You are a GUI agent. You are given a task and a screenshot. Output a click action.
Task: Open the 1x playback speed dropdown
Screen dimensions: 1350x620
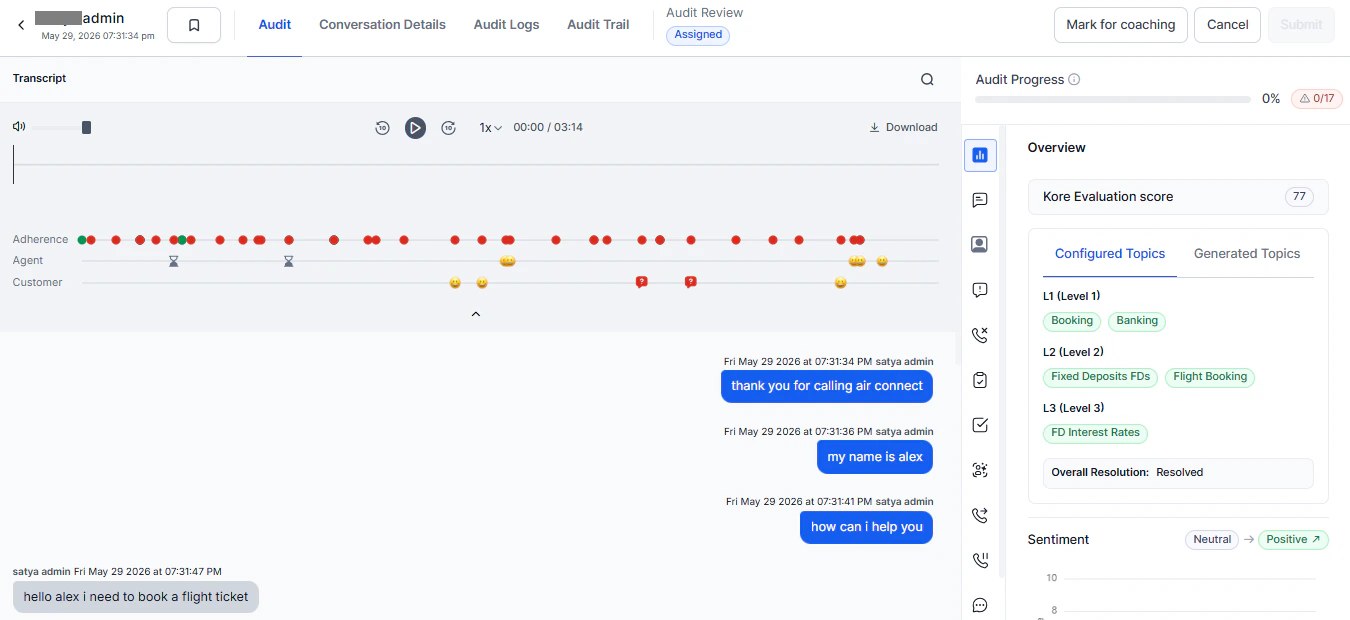coord(490,128)
